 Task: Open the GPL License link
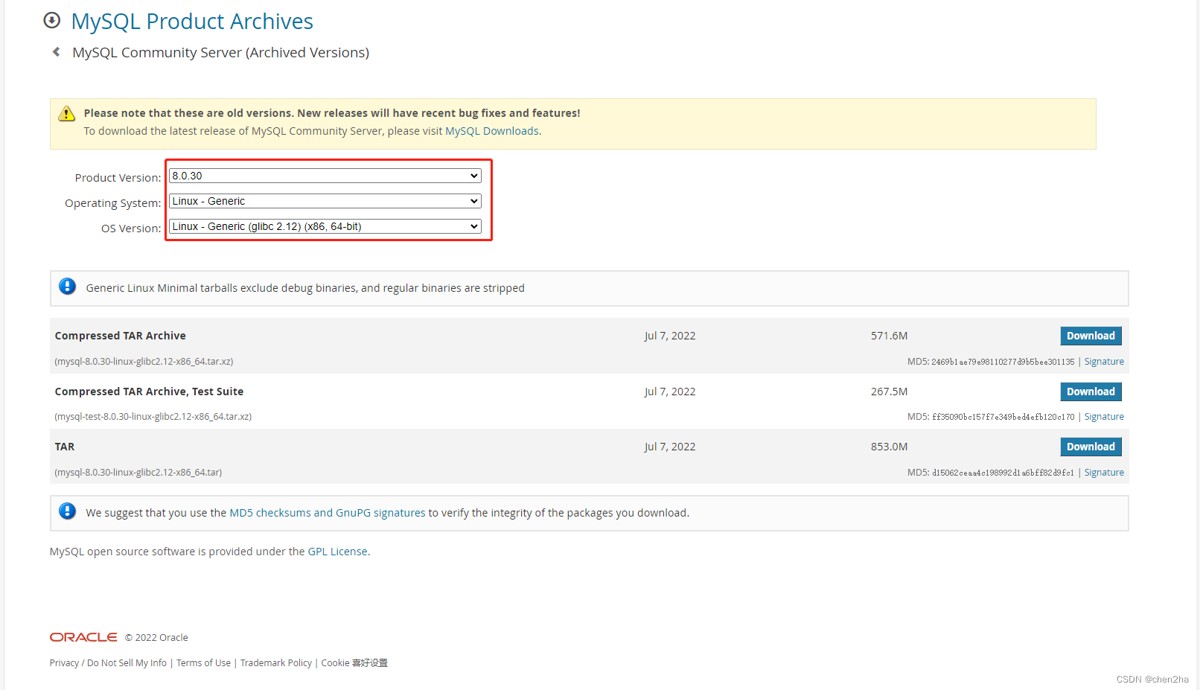pos(337,551)
